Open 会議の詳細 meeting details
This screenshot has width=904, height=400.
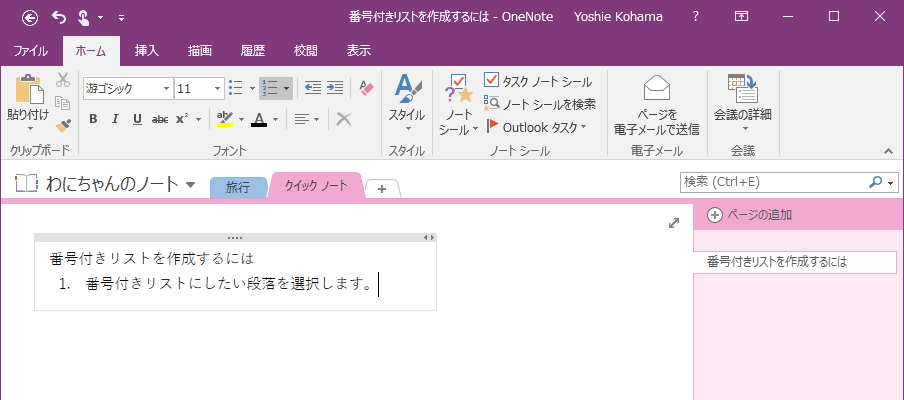point(743,104)
